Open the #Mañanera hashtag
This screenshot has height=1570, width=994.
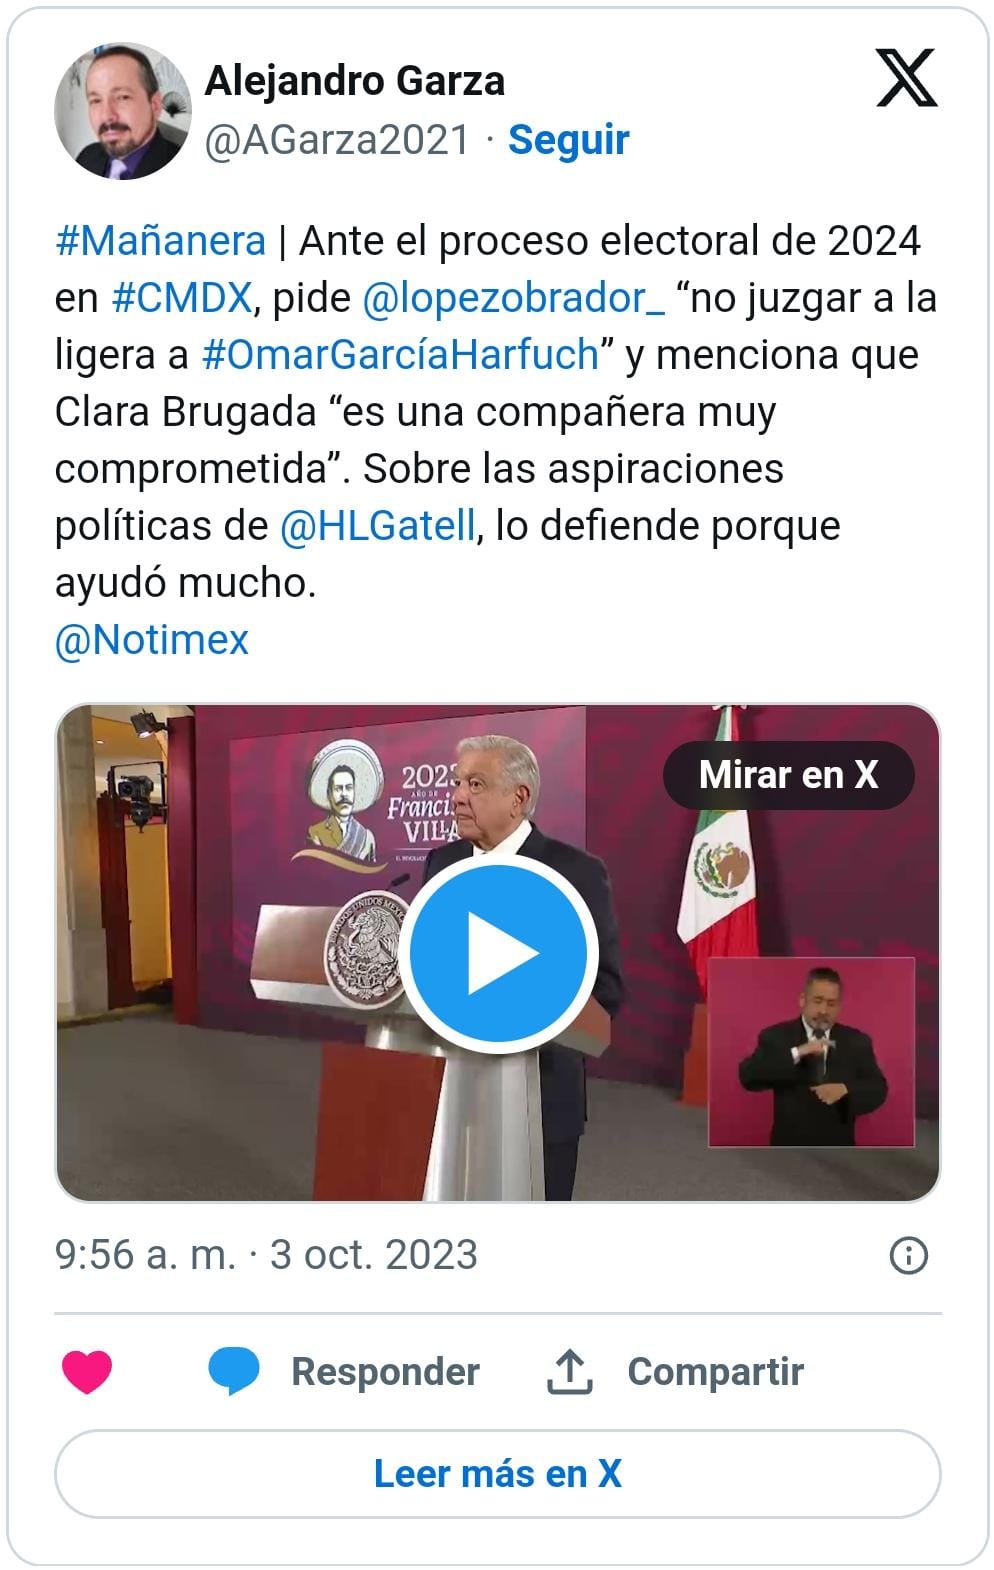pos(160,241)
